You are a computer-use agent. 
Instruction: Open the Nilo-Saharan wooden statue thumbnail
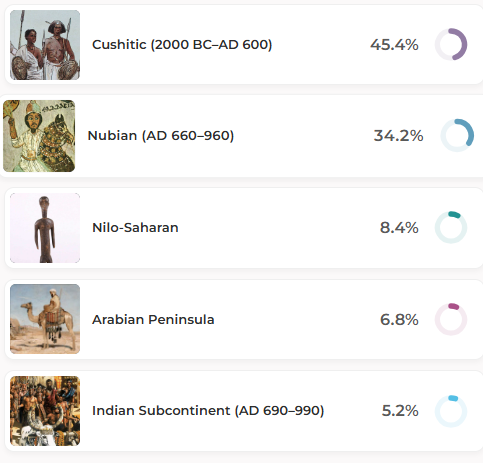tap(45, 228)
